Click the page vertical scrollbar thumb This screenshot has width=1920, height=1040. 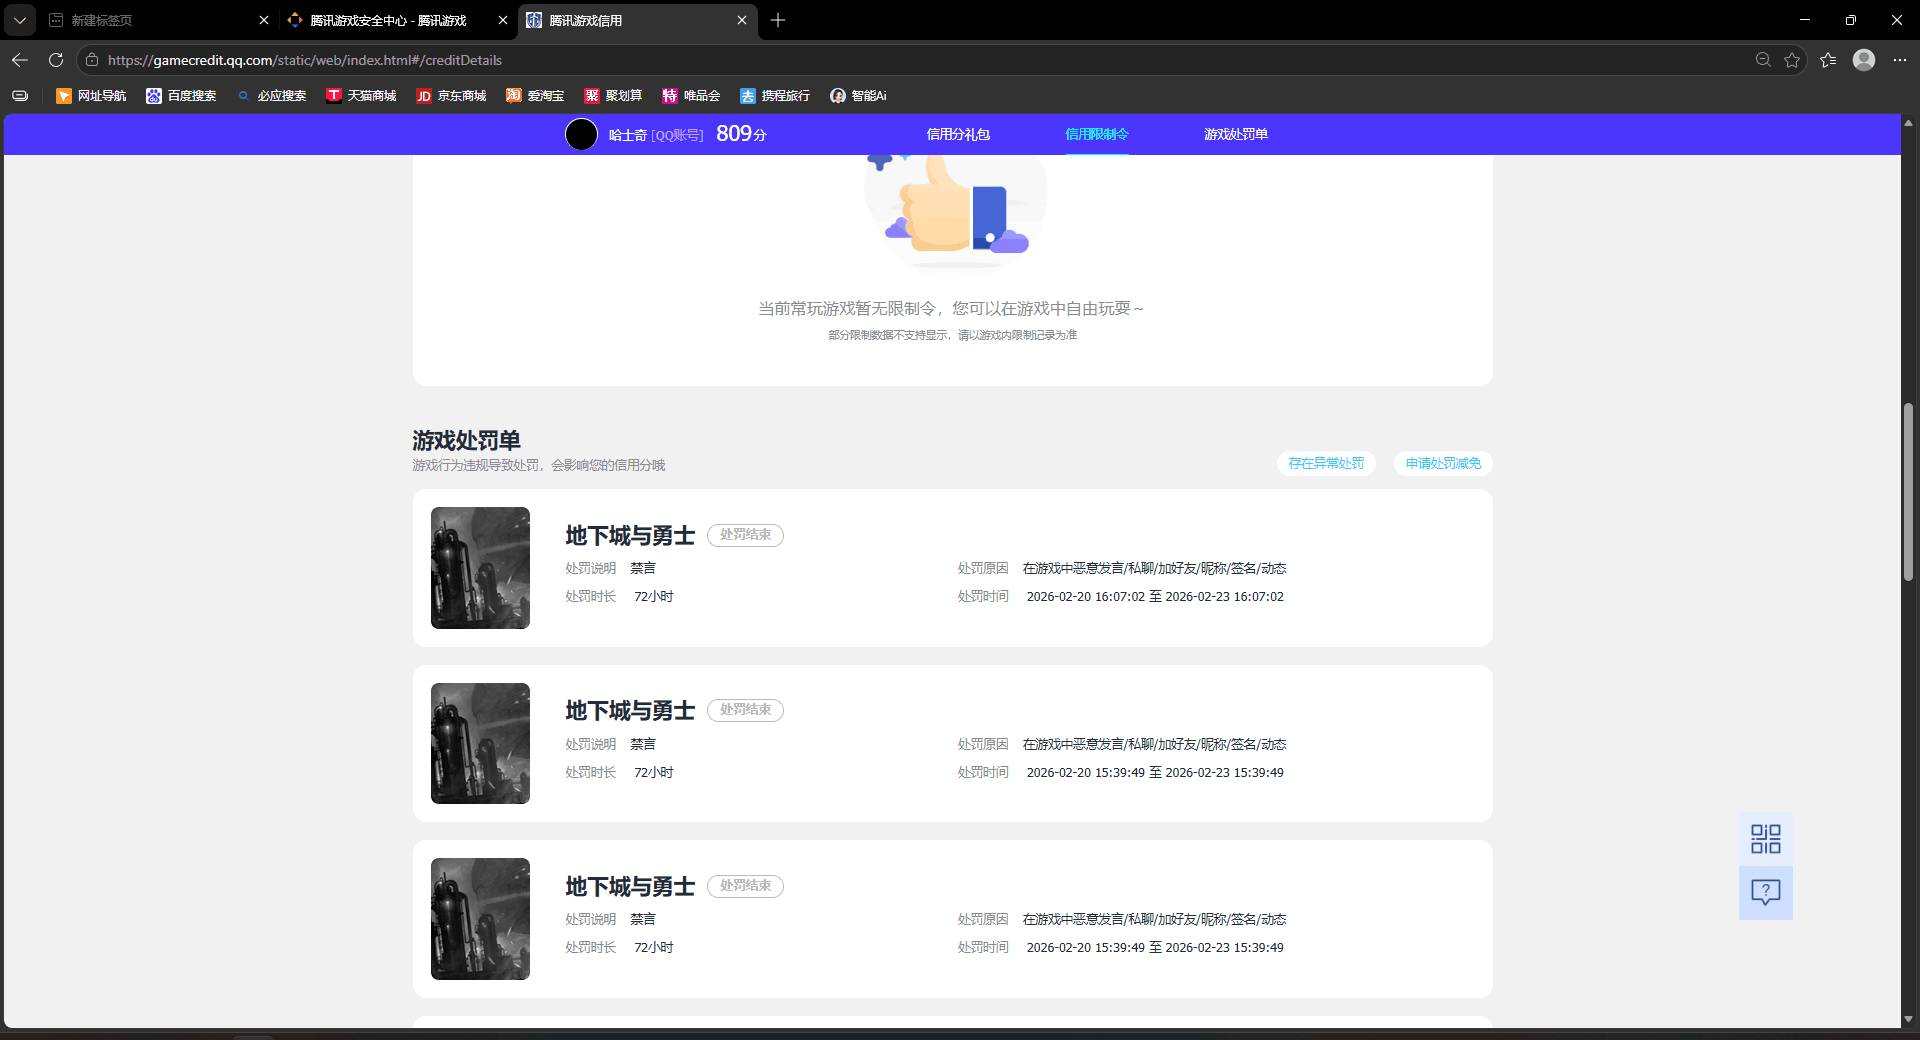coord(1908,491)
